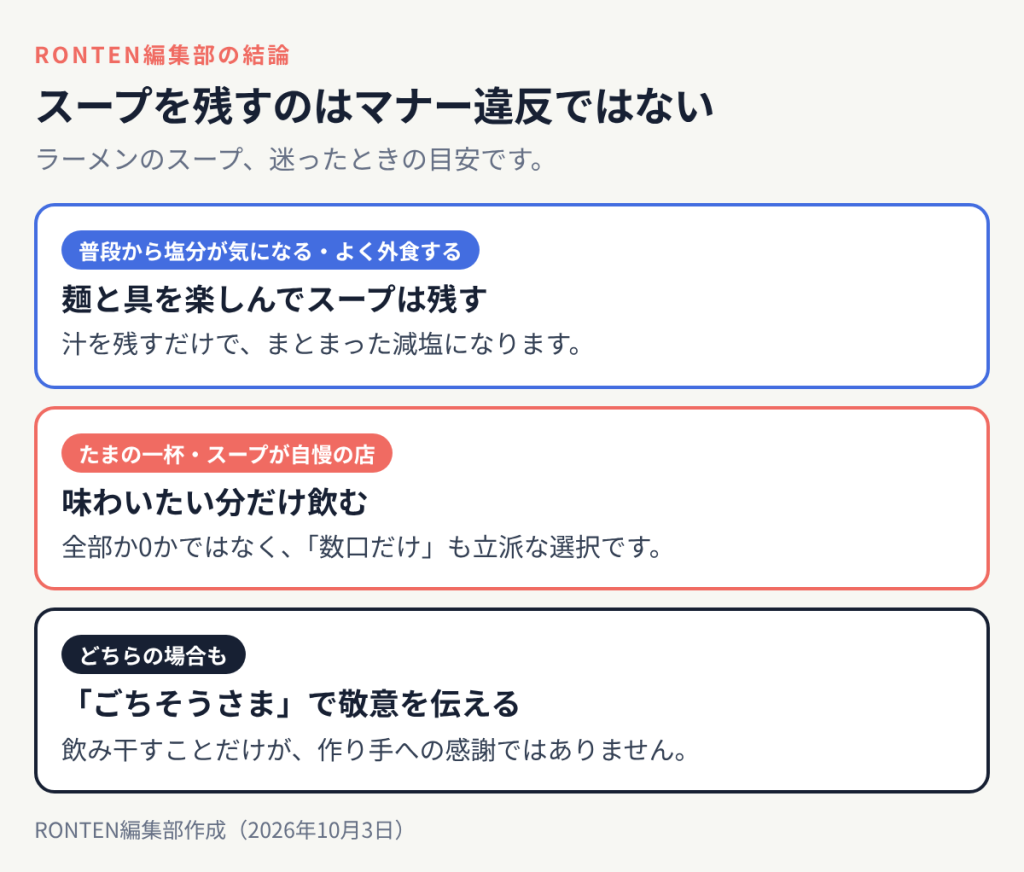This screenshot has height=872, width=1024.
Task: Click the red pill たまの一杯・スープが自慢の店
Action: click(x=227, y=453)
